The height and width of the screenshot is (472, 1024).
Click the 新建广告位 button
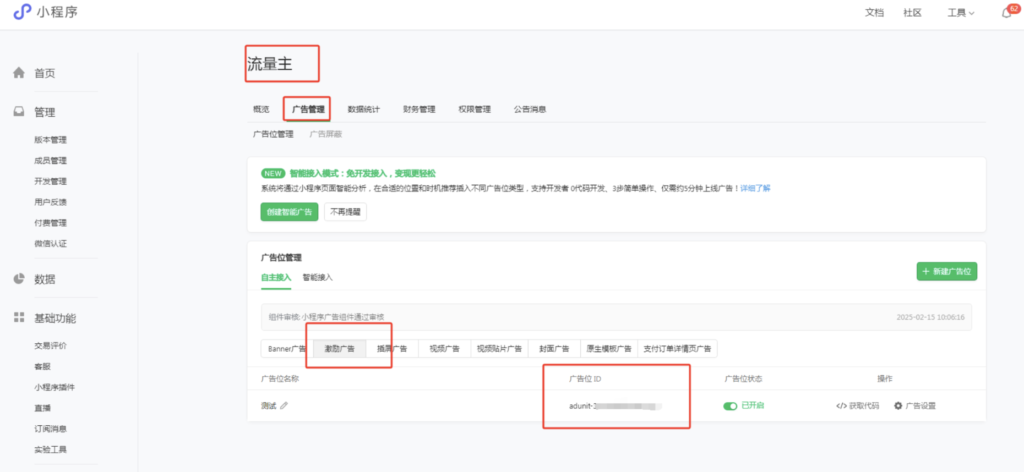(946, 271)
